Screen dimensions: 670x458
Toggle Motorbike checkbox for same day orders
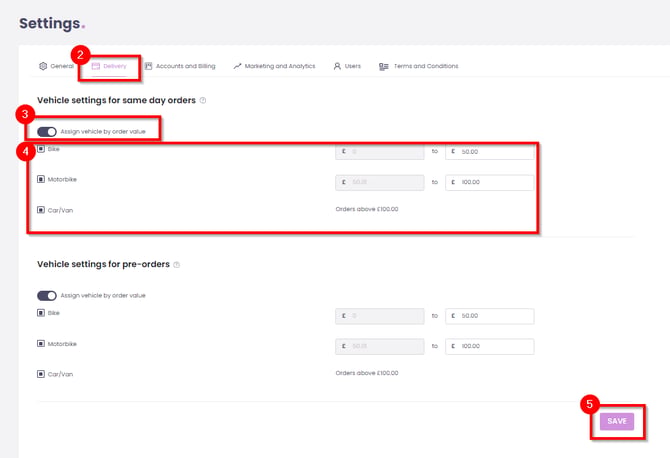coord(41,179)
